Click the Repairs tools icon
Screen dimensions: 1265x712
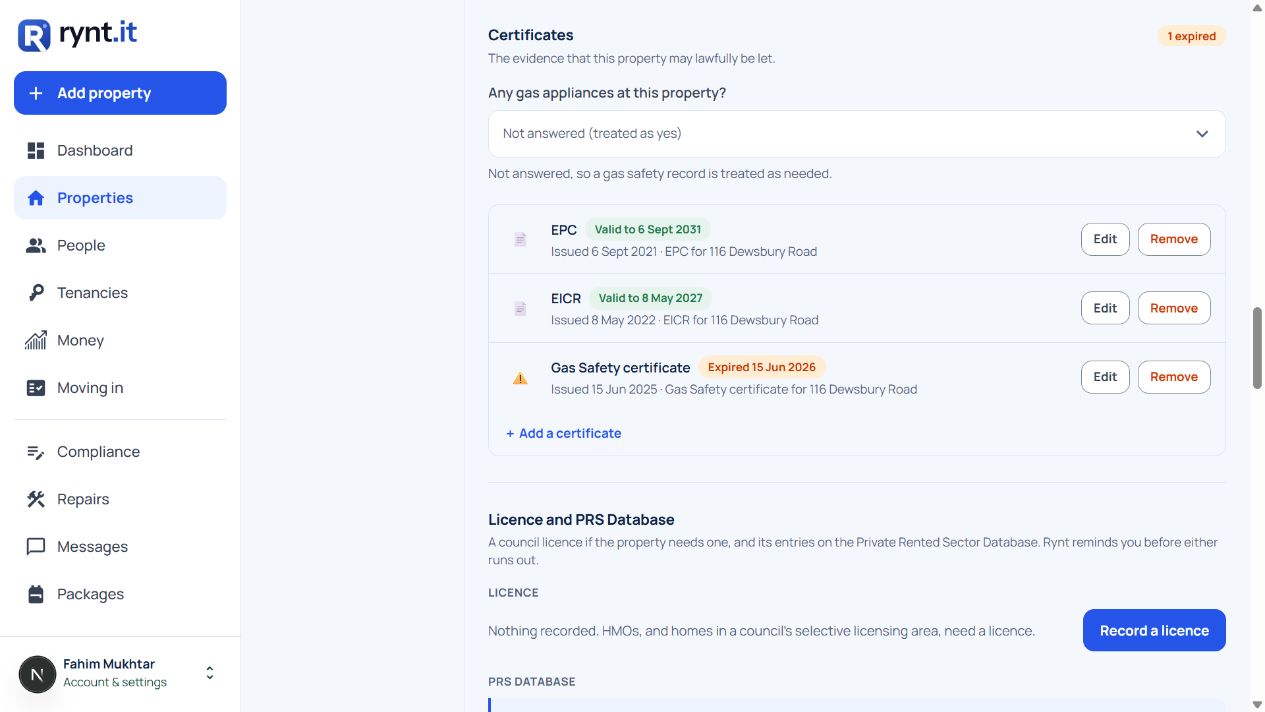click(36, 499)
